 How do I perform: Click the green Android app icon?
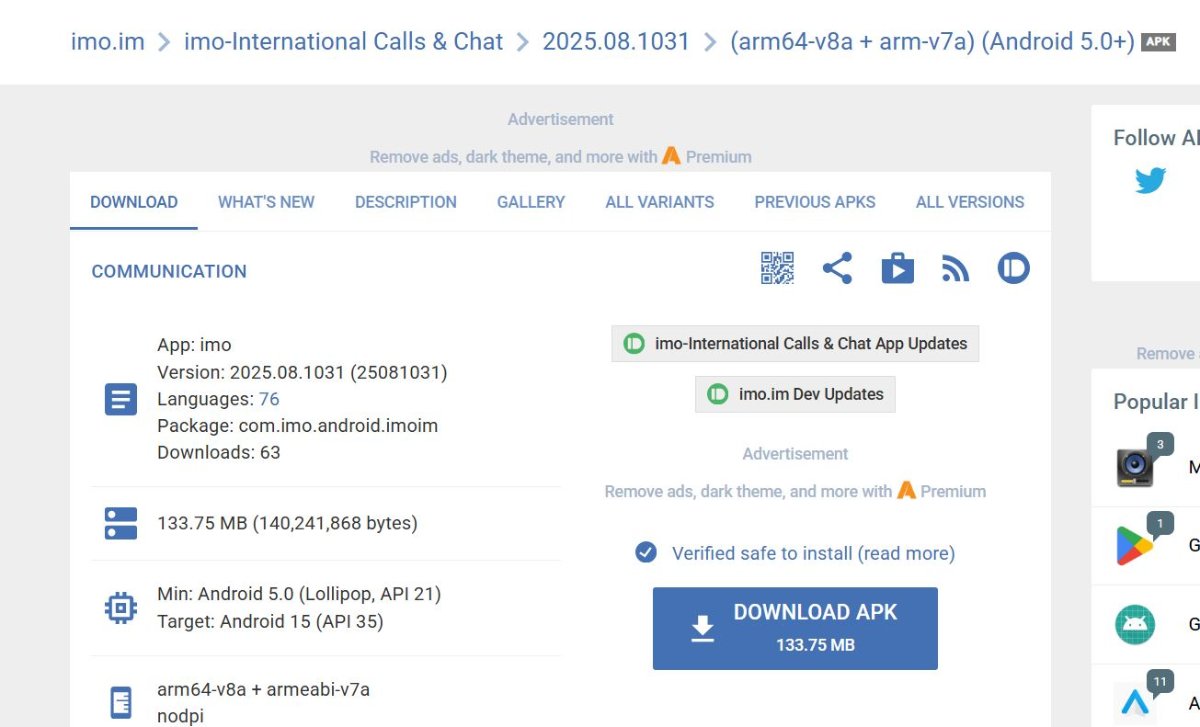click(1135, 625)
